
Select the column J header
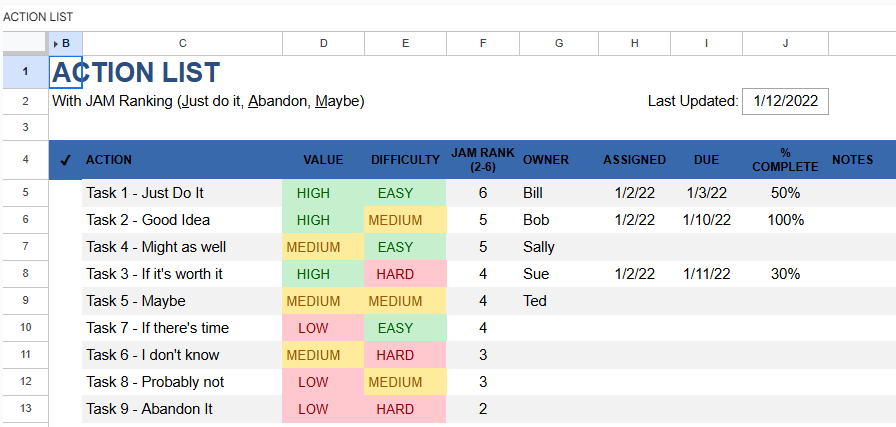click(785, 43)
